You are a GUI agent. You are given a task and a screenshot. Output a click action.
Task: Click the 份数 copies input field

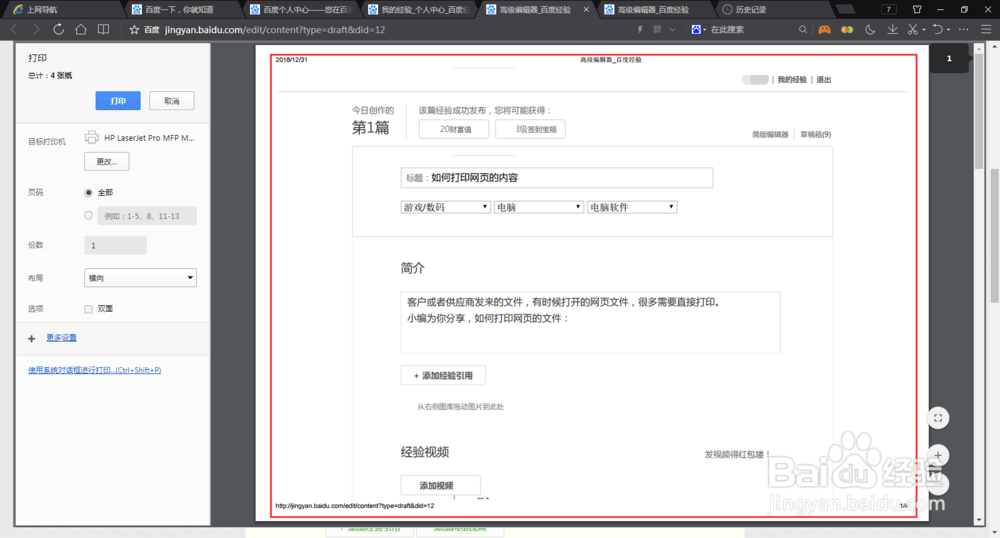[115, 245]
